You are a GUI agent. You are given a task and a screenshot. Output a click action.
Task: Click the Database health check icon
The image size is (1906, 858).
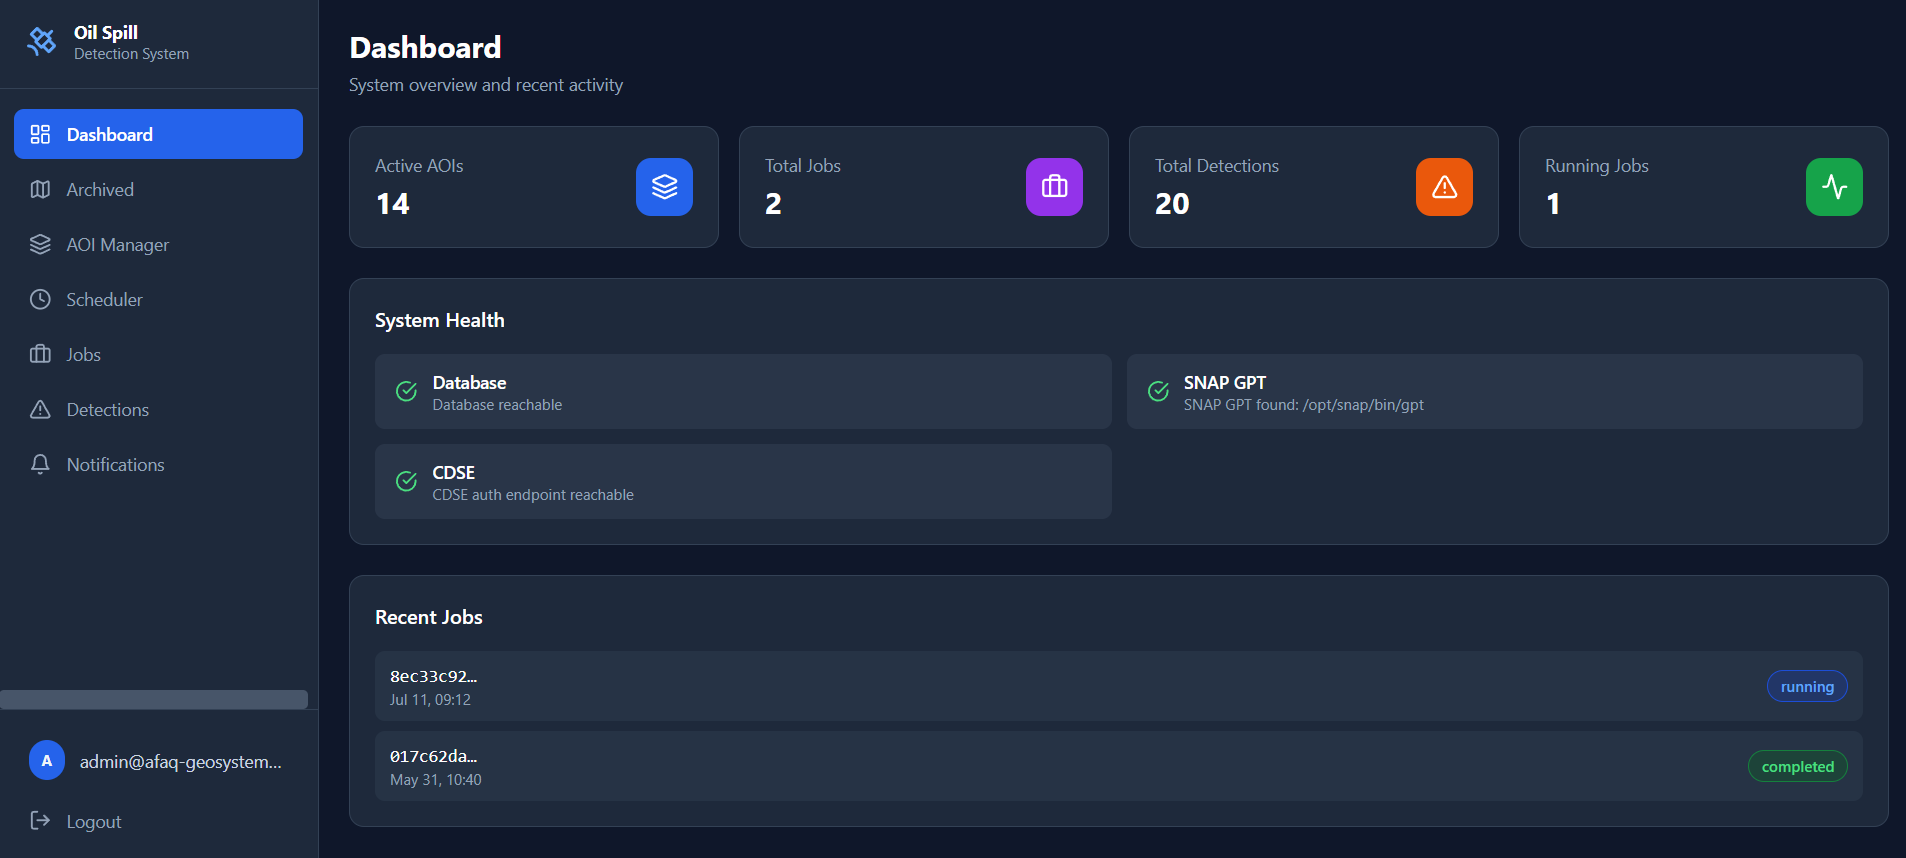pos(406,391)
